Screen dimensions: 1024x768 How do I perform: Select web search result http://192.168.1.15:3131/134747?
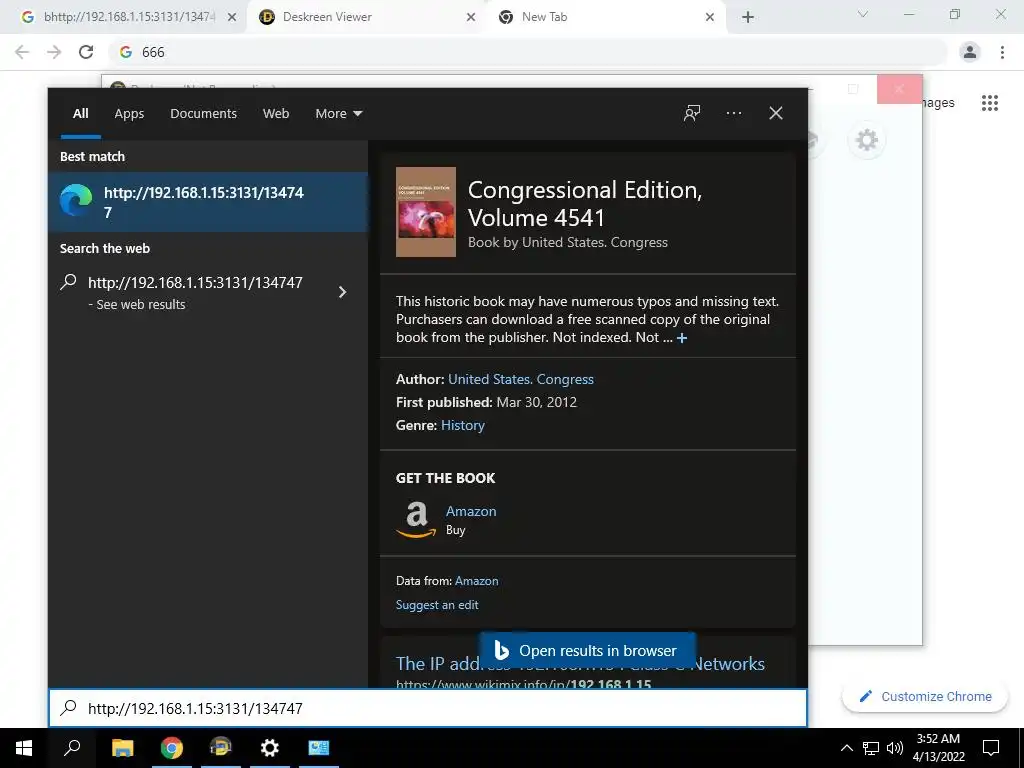pos(195,292)
